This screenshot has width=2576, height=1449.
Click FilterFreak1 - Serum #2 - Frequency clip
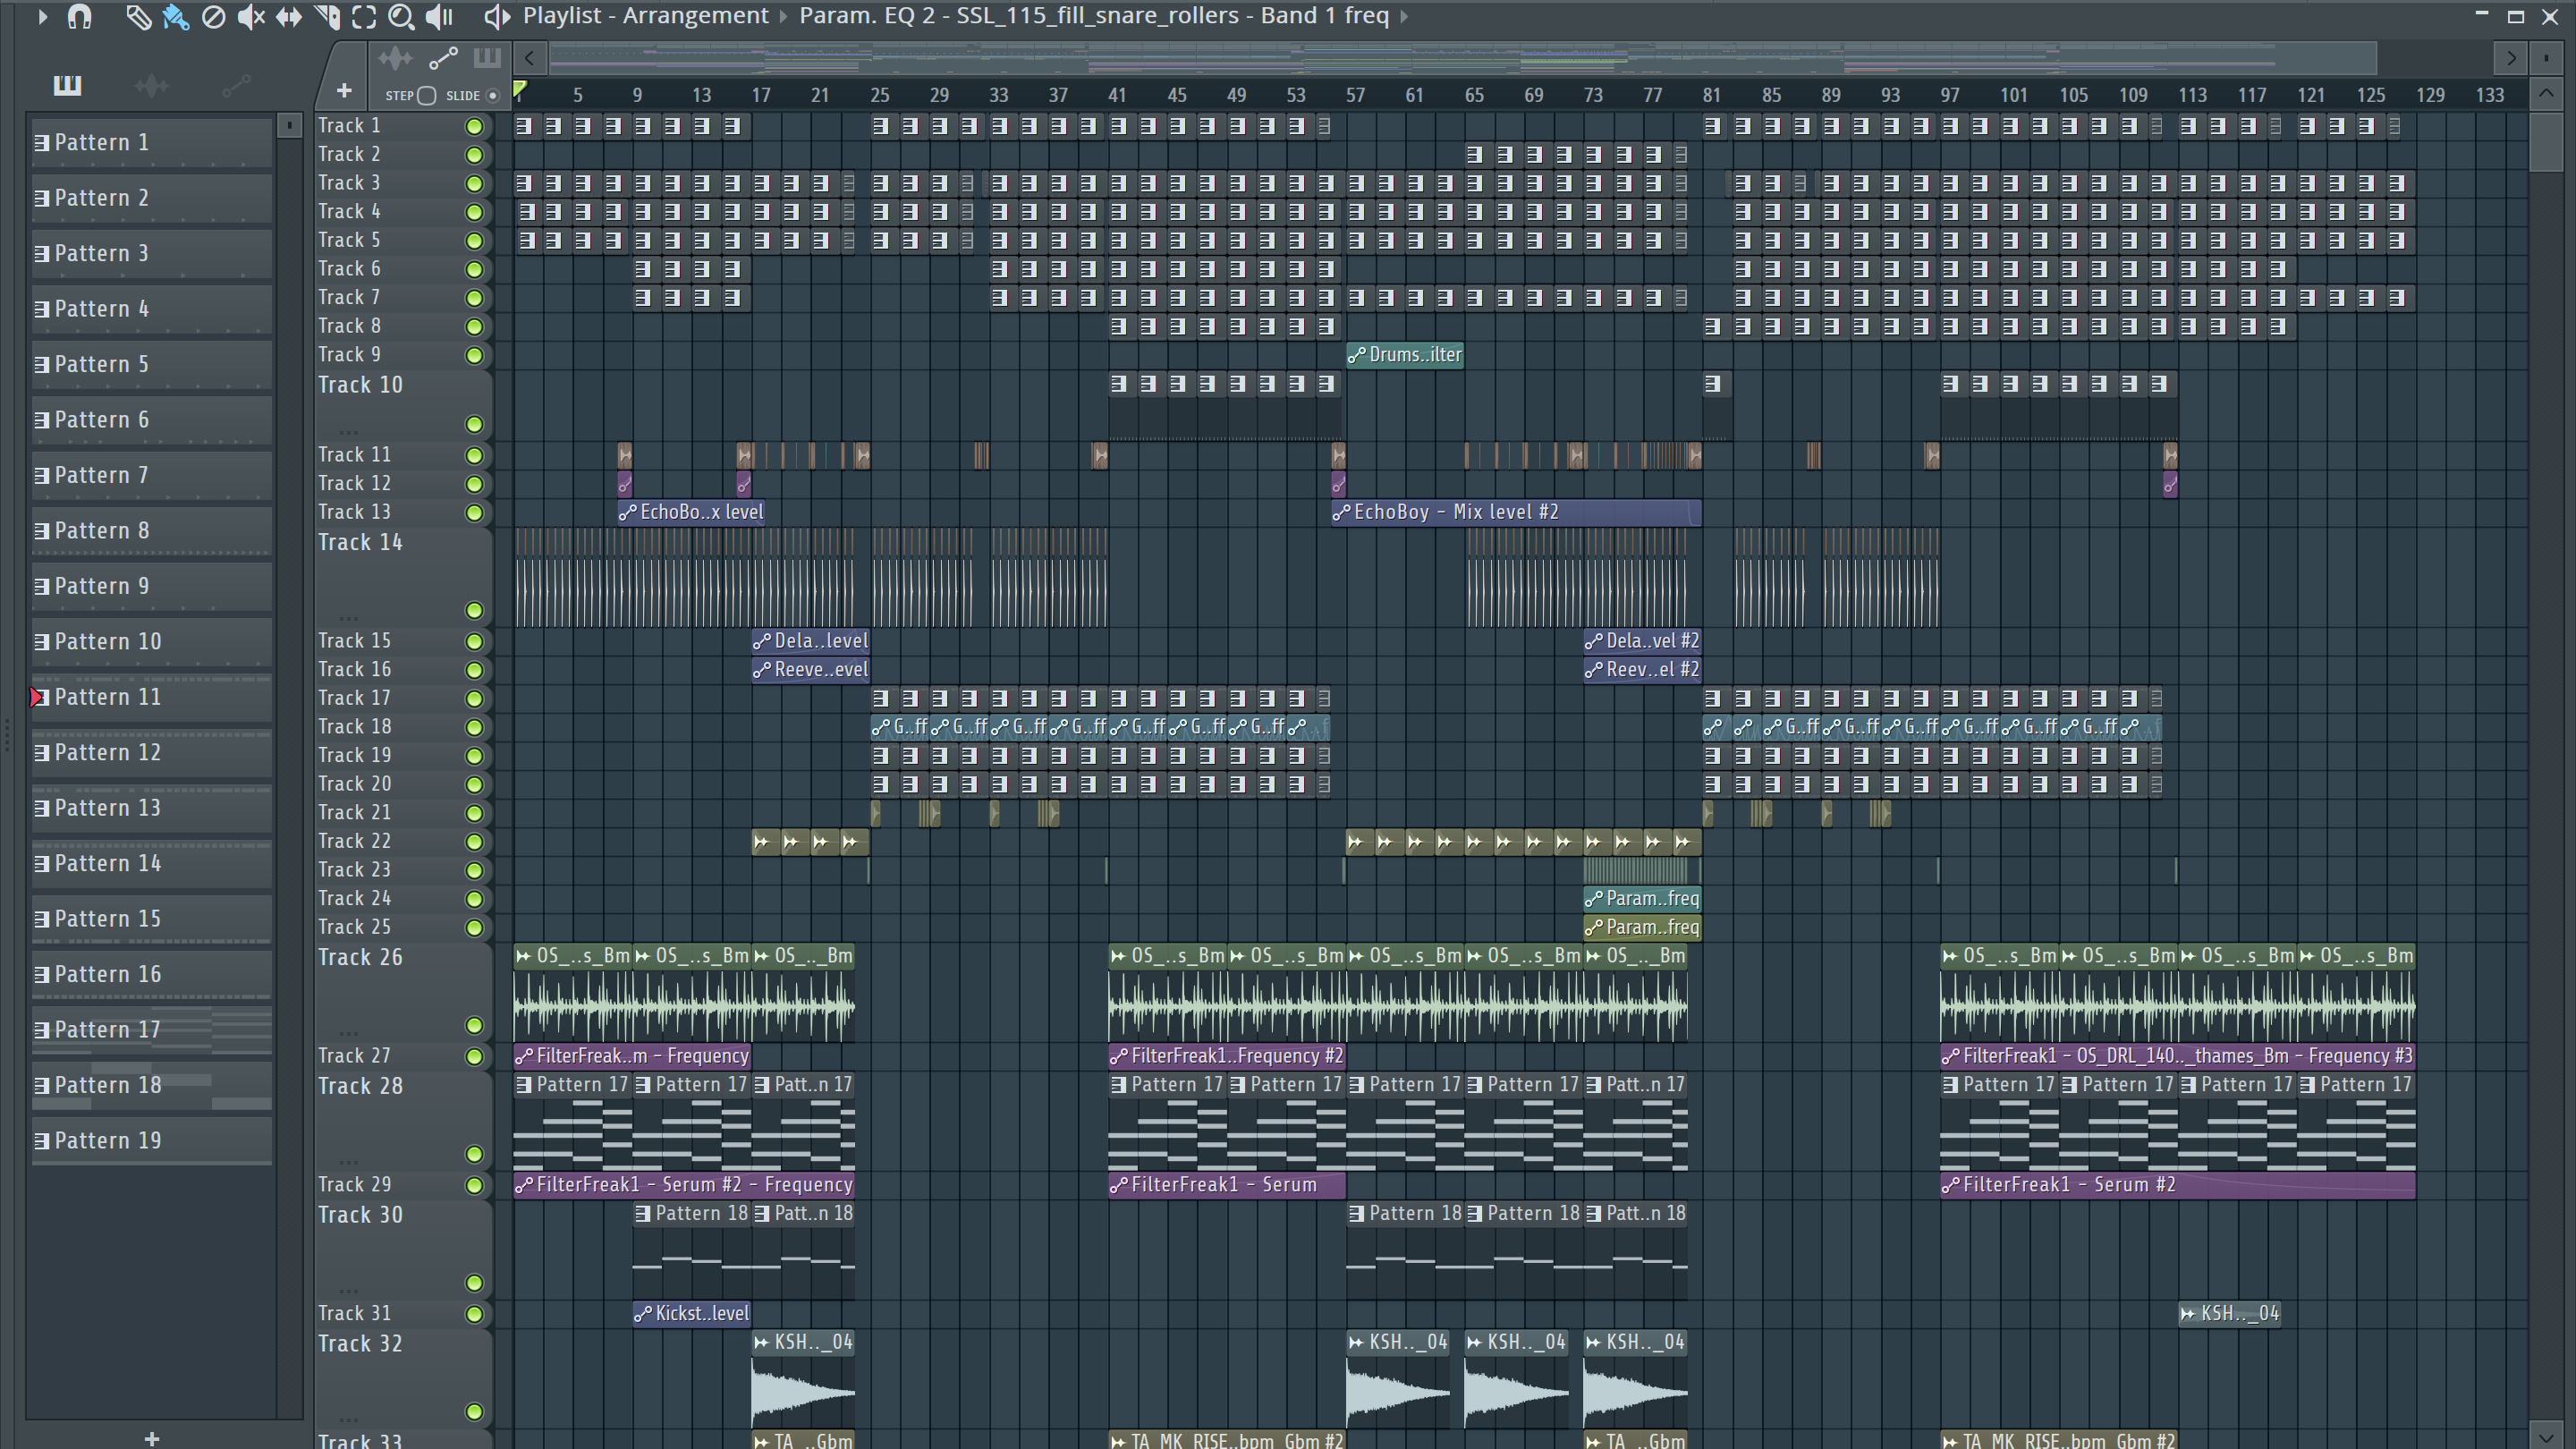(684, 1185)
